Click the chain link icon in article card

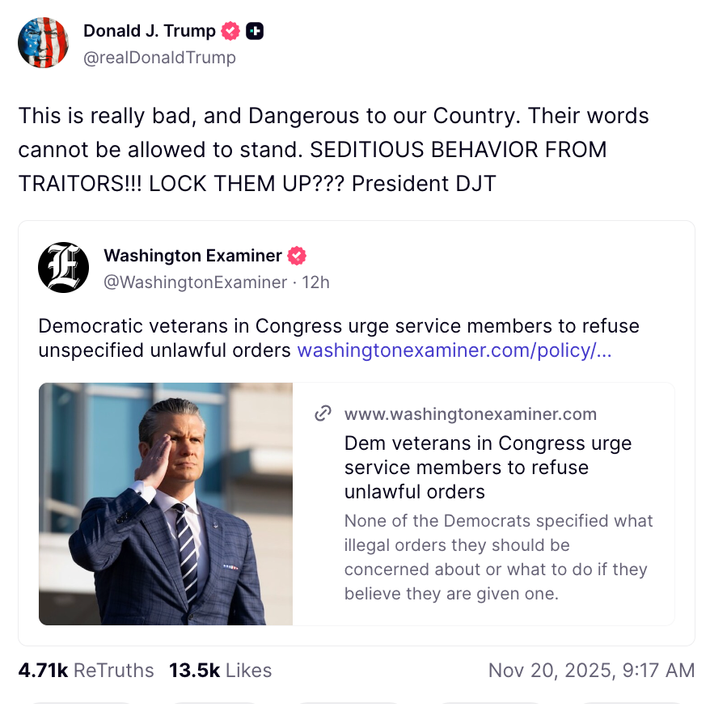(323, 414)
